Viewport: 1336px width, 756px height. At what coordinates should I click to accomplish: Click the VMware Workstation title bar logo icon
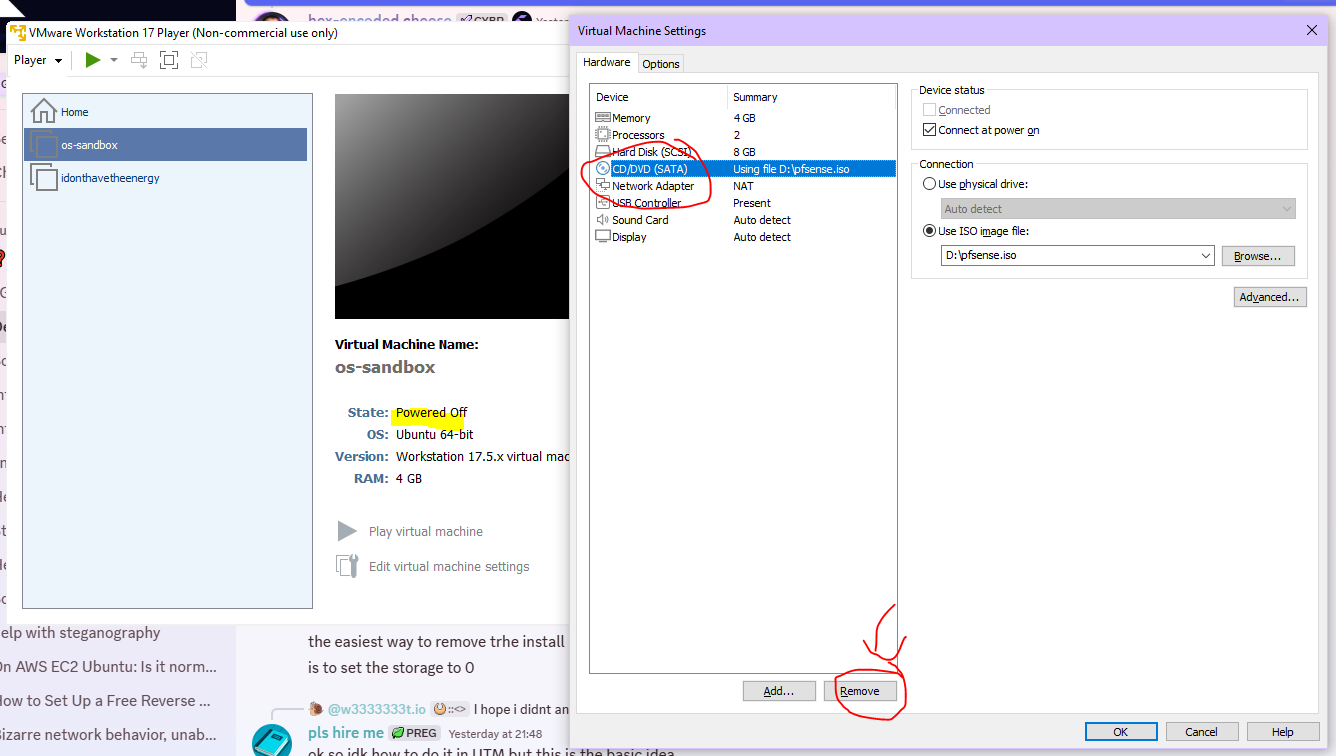click(17, 32)
